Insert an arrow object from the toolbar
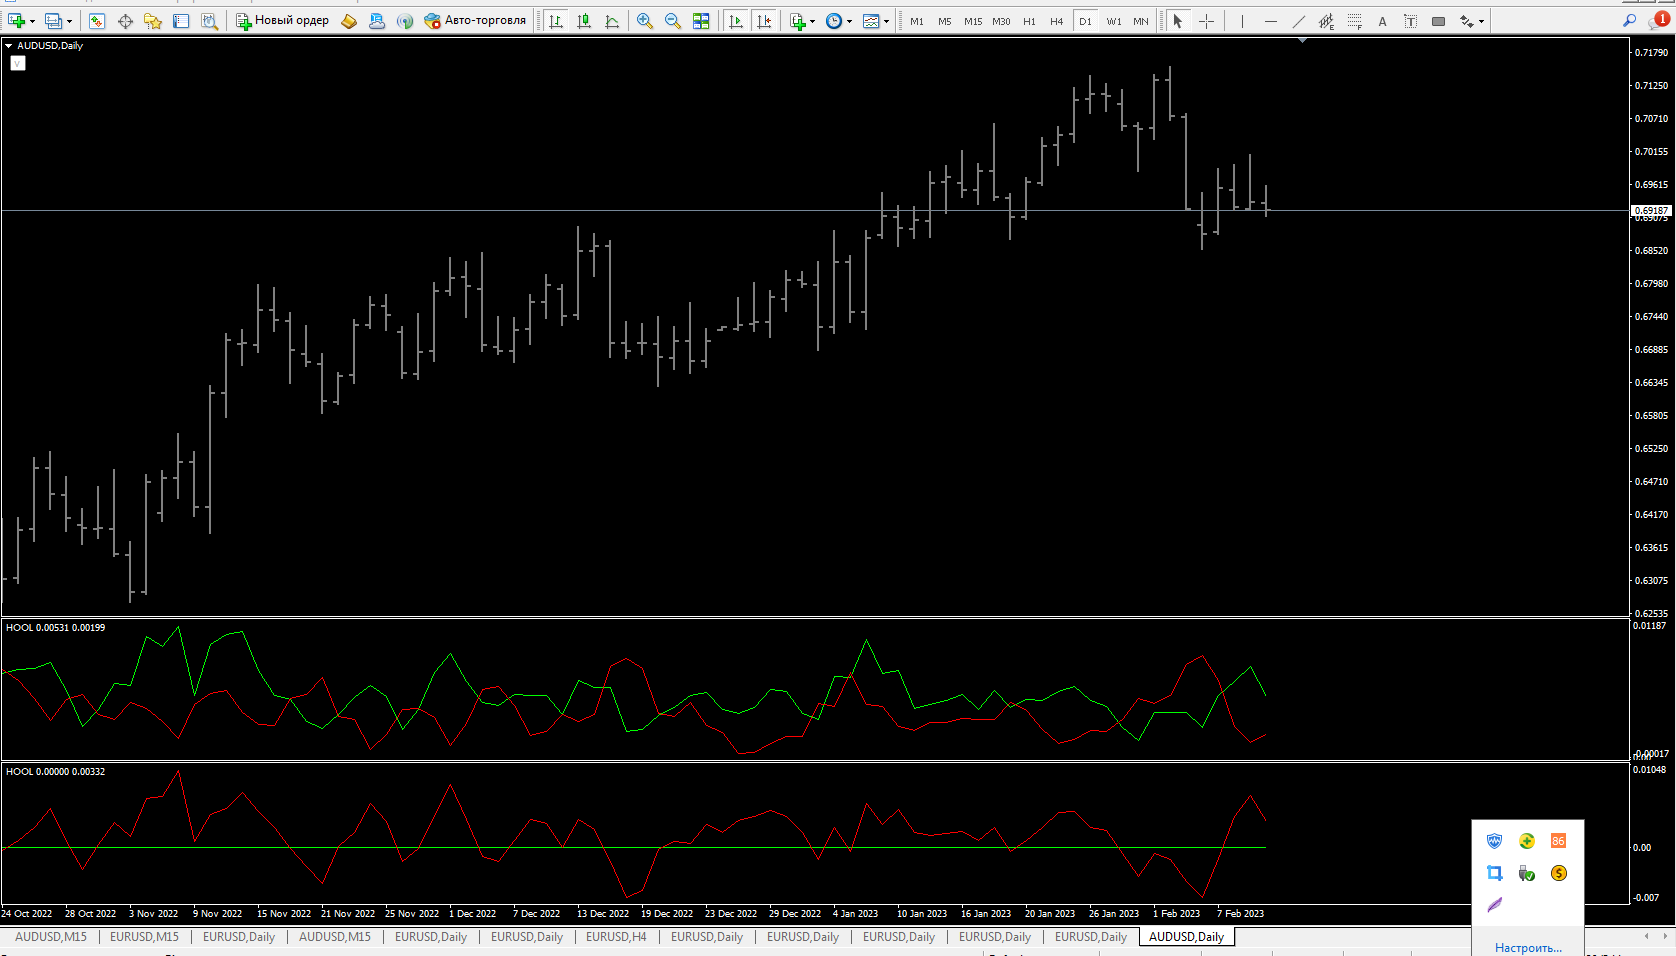 tap(1466, 21)
